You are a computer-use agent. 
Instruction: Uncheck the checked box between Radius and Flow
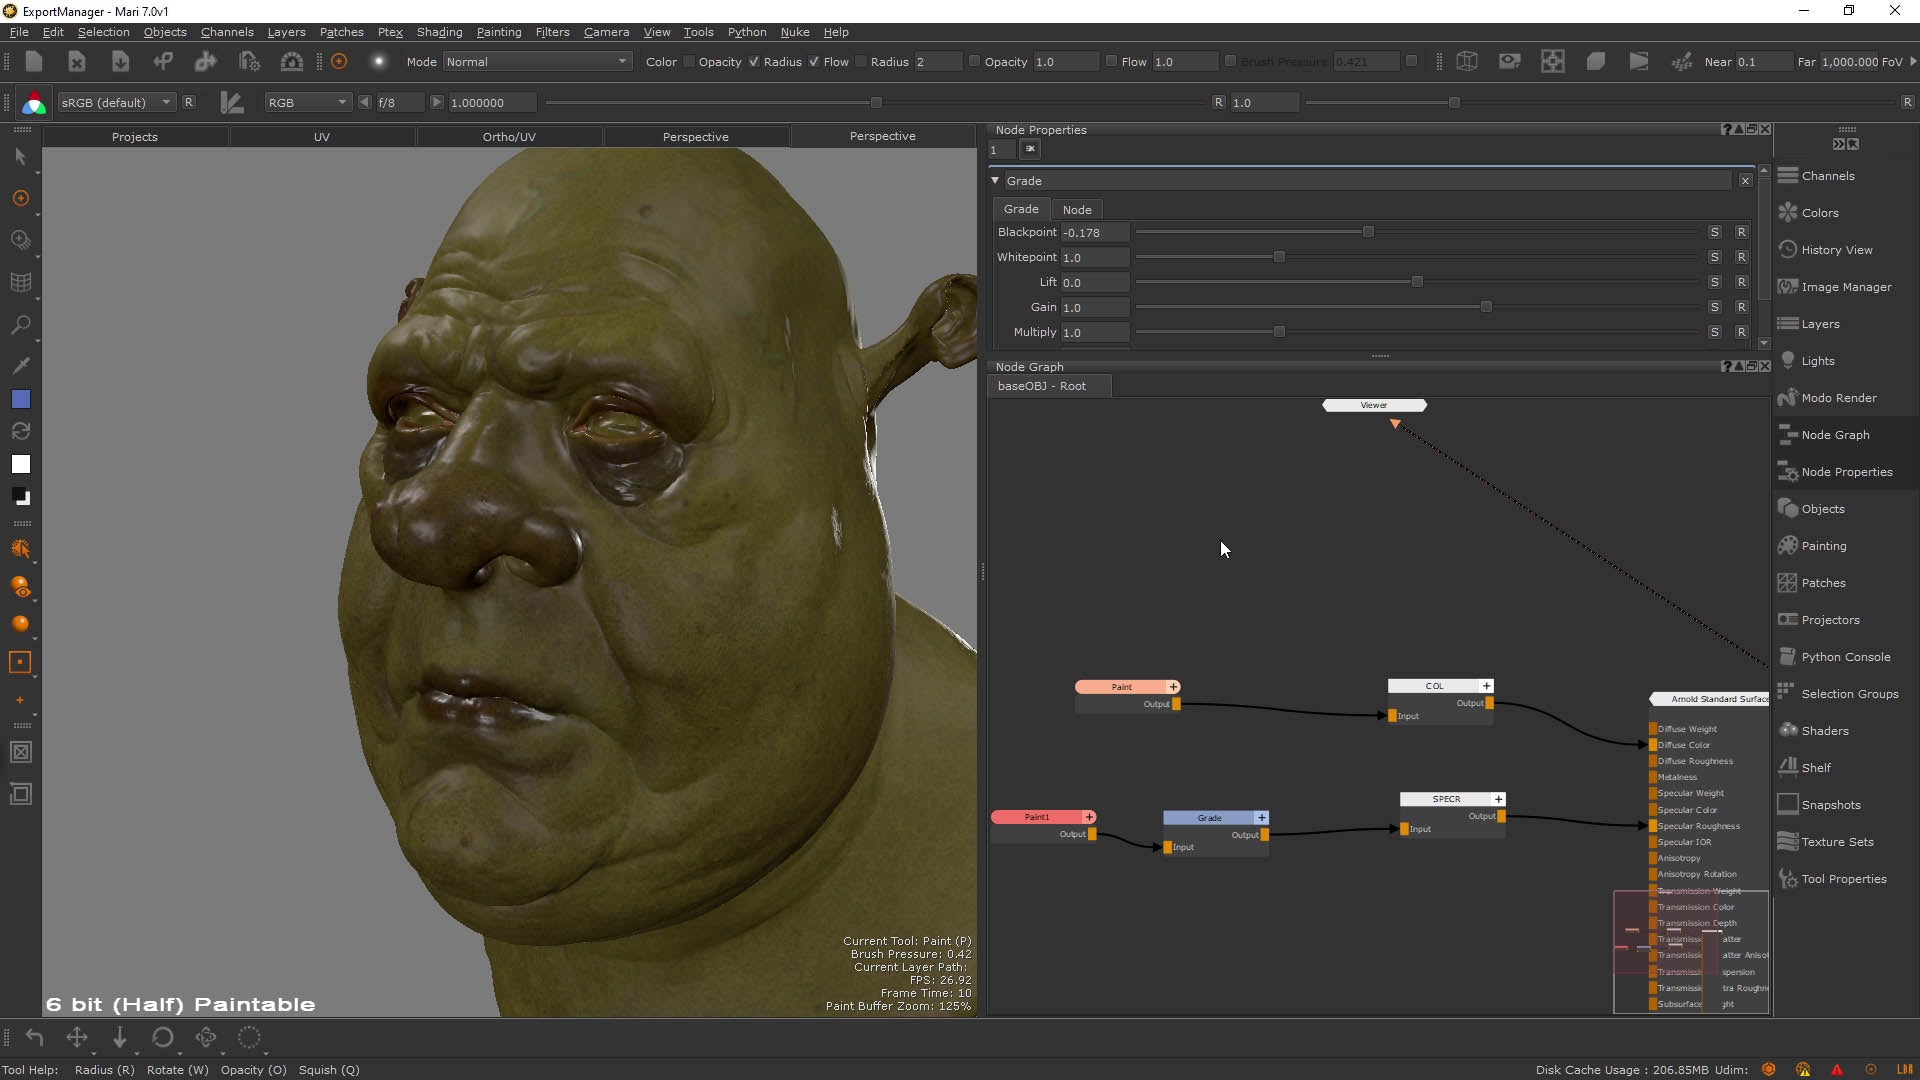coord(814,61)
